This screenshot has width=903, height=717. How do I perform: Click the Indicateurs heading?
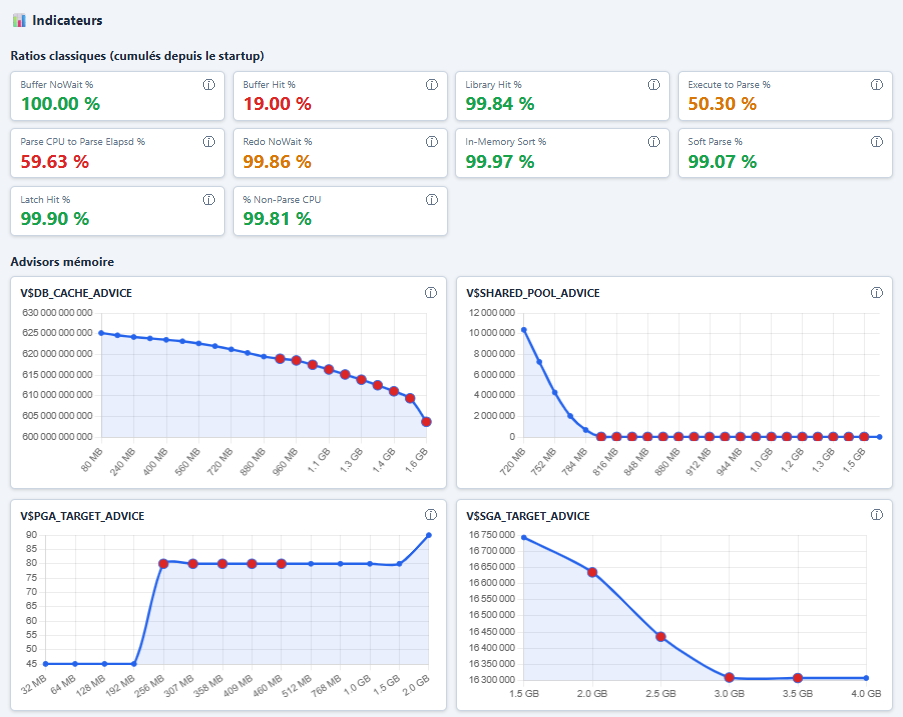tap(67, 20)
